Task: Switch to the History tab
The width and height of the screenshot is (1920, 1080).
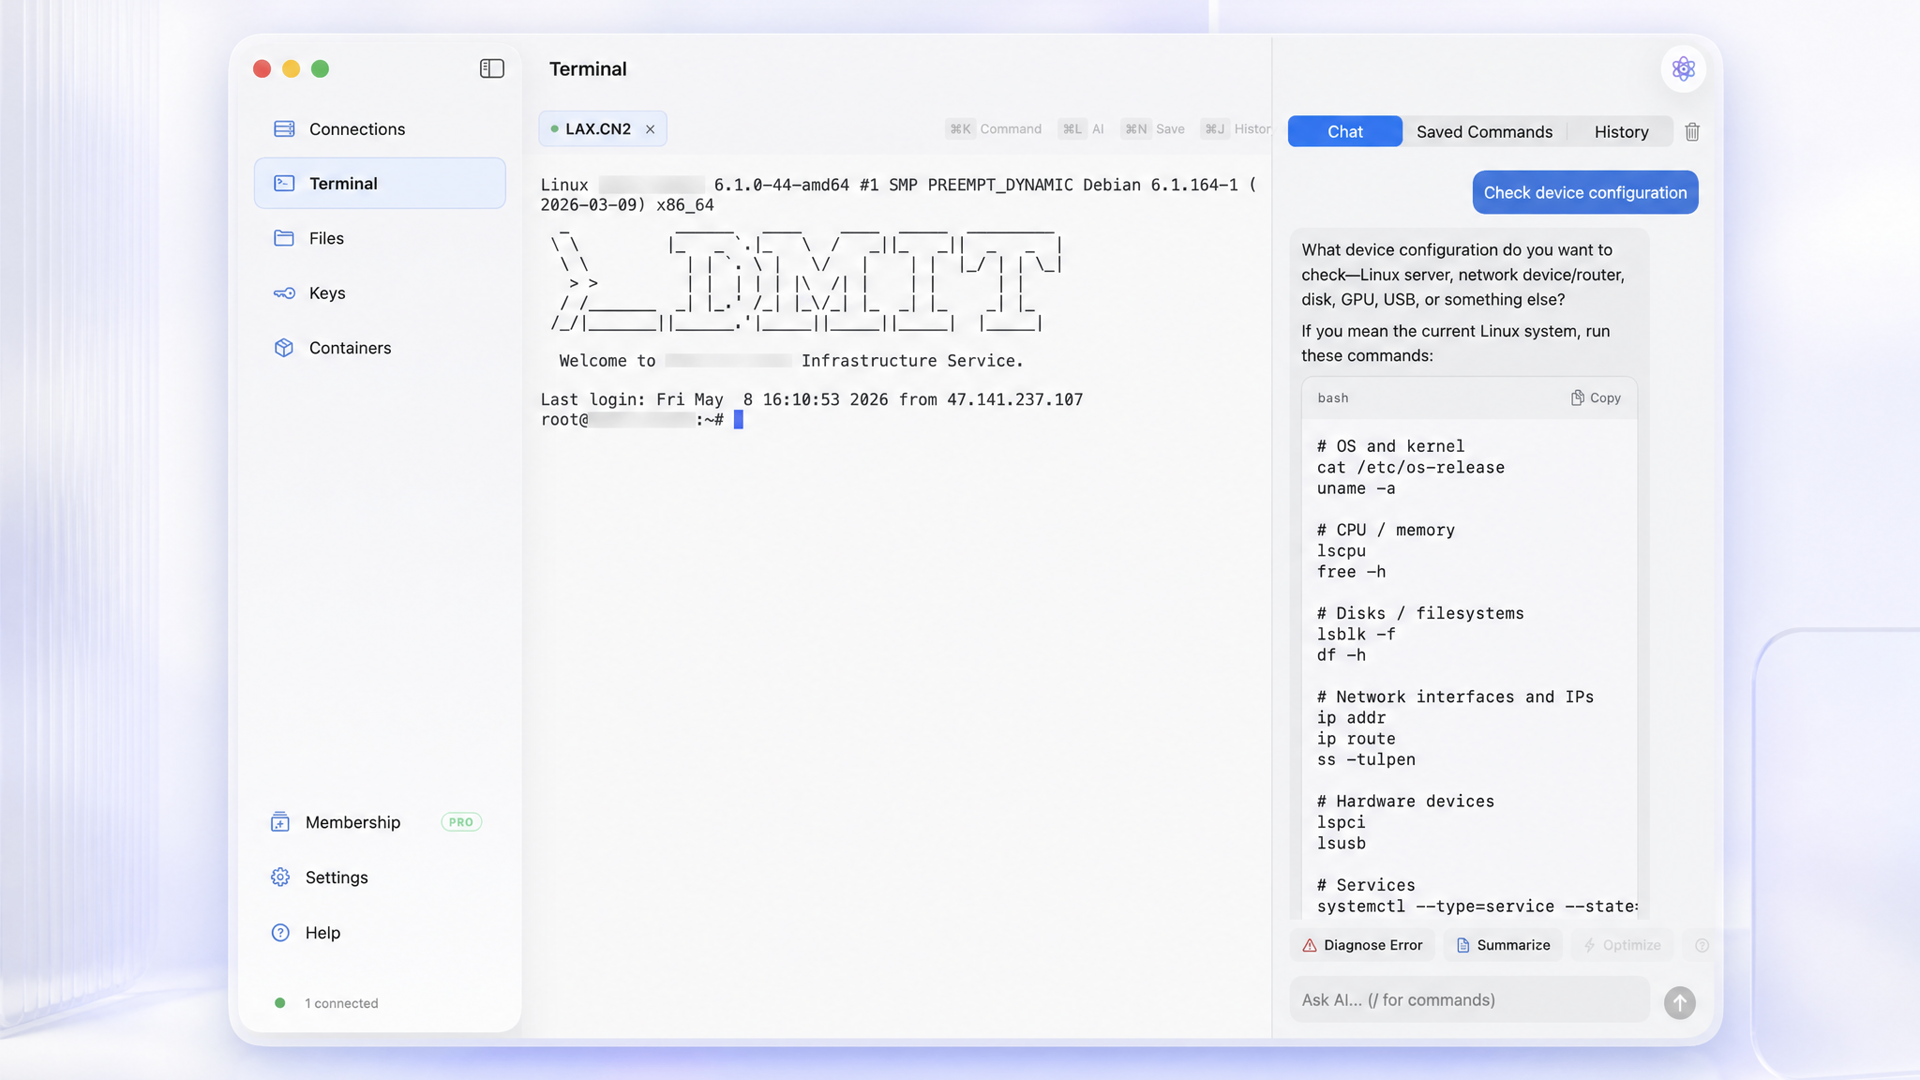Action: (1621, 132)
